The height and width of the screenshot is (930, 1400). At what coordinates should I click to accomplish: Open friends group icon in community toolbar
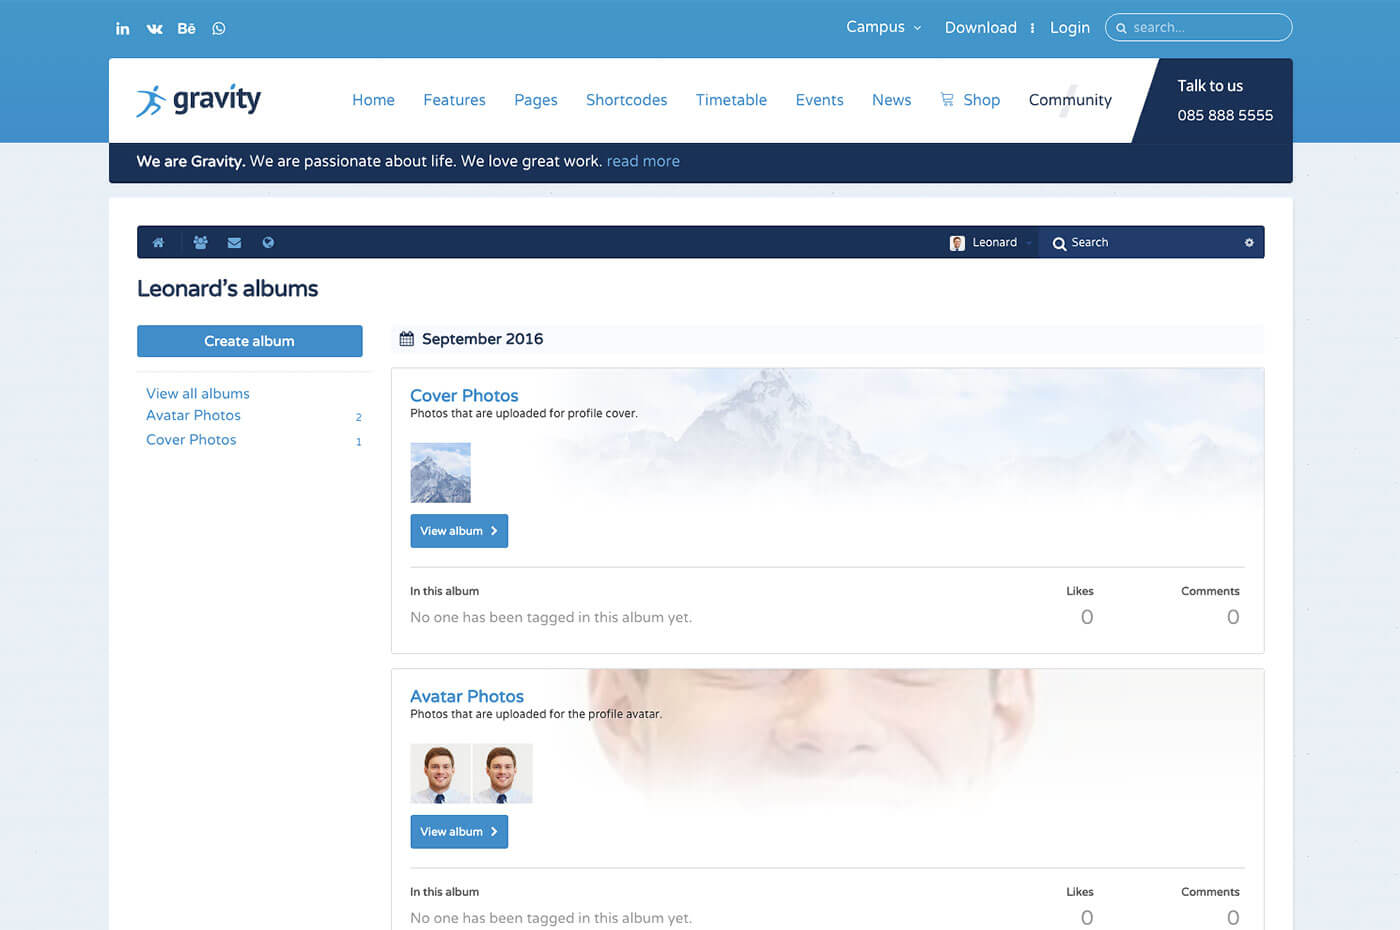coord(200,242)
